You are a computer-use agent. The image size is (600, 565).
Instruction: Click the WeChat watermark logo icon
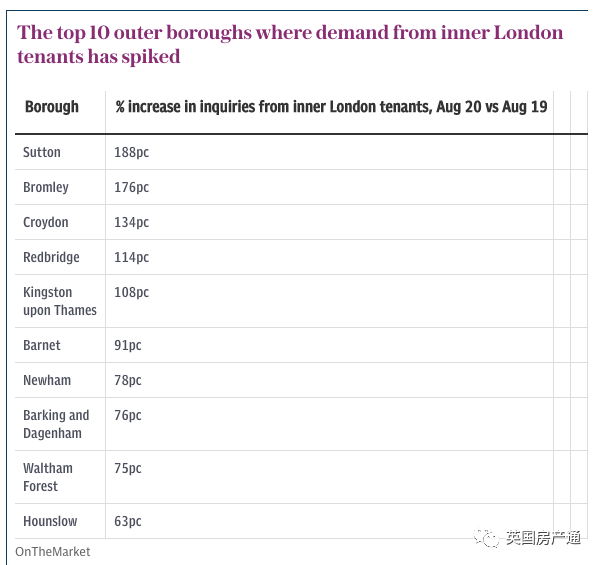tap(486, 537)
